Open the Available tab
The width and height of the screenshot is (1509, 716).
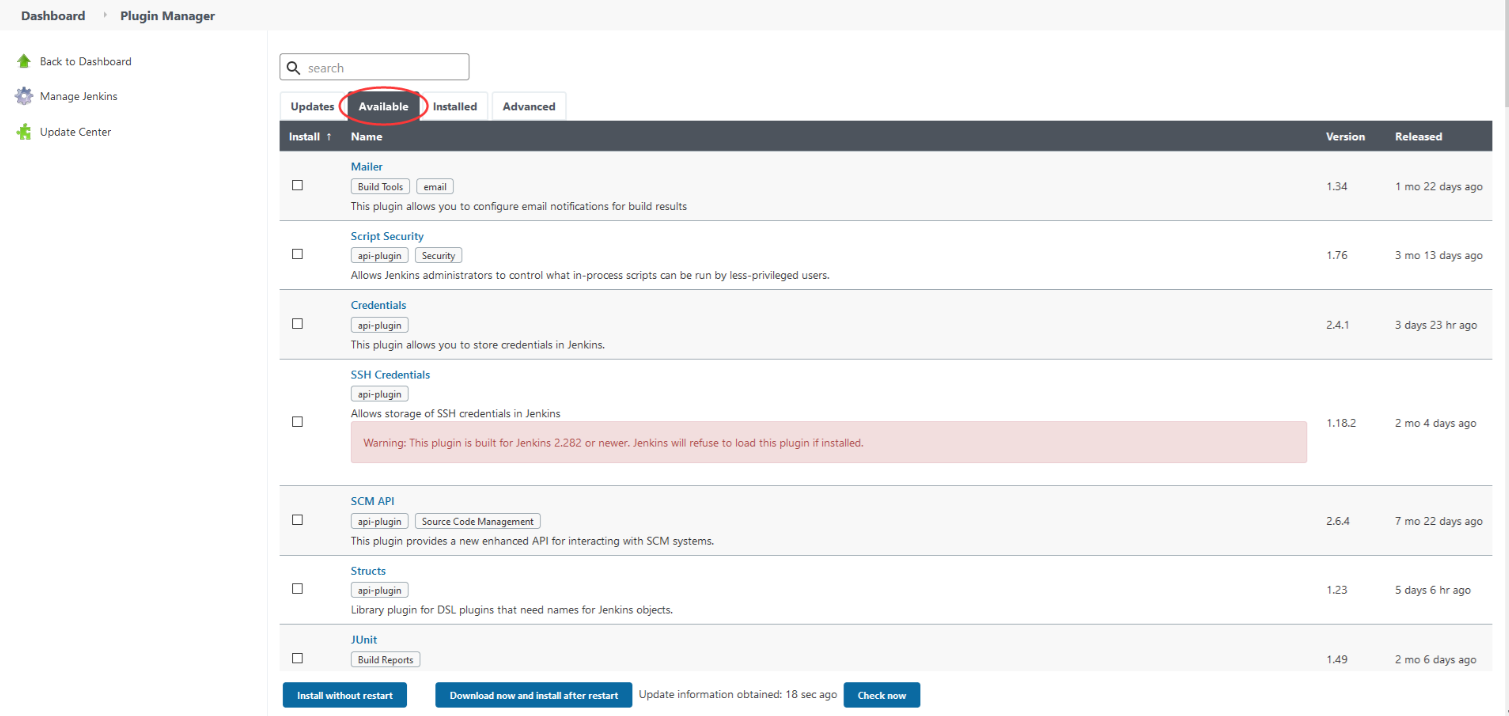coord(383,106)
